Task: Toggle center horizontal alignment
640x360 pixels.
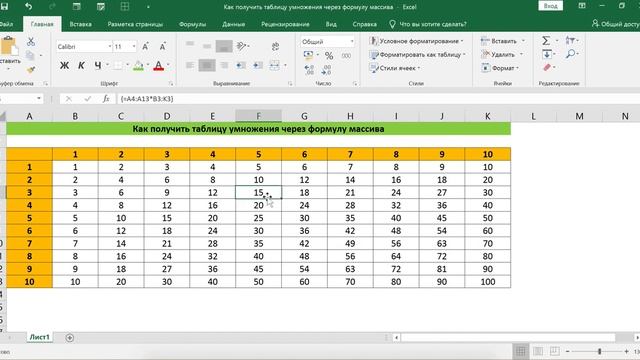Action: [x=207, y=65]
